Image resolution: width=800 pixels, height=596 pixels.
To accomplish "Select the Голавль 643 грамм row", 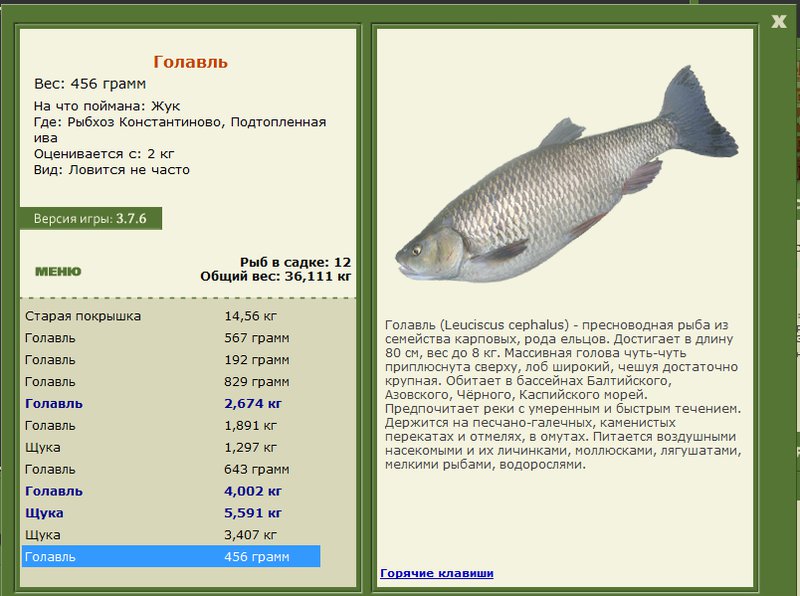I will pos(171,469).
